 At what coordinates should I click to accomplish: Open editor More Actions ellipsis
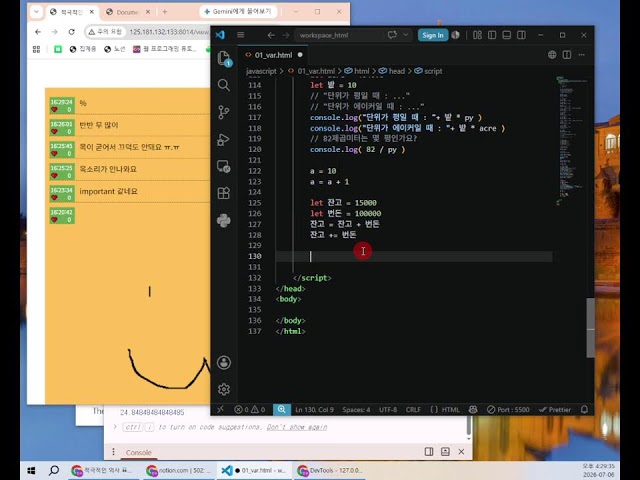582,55
